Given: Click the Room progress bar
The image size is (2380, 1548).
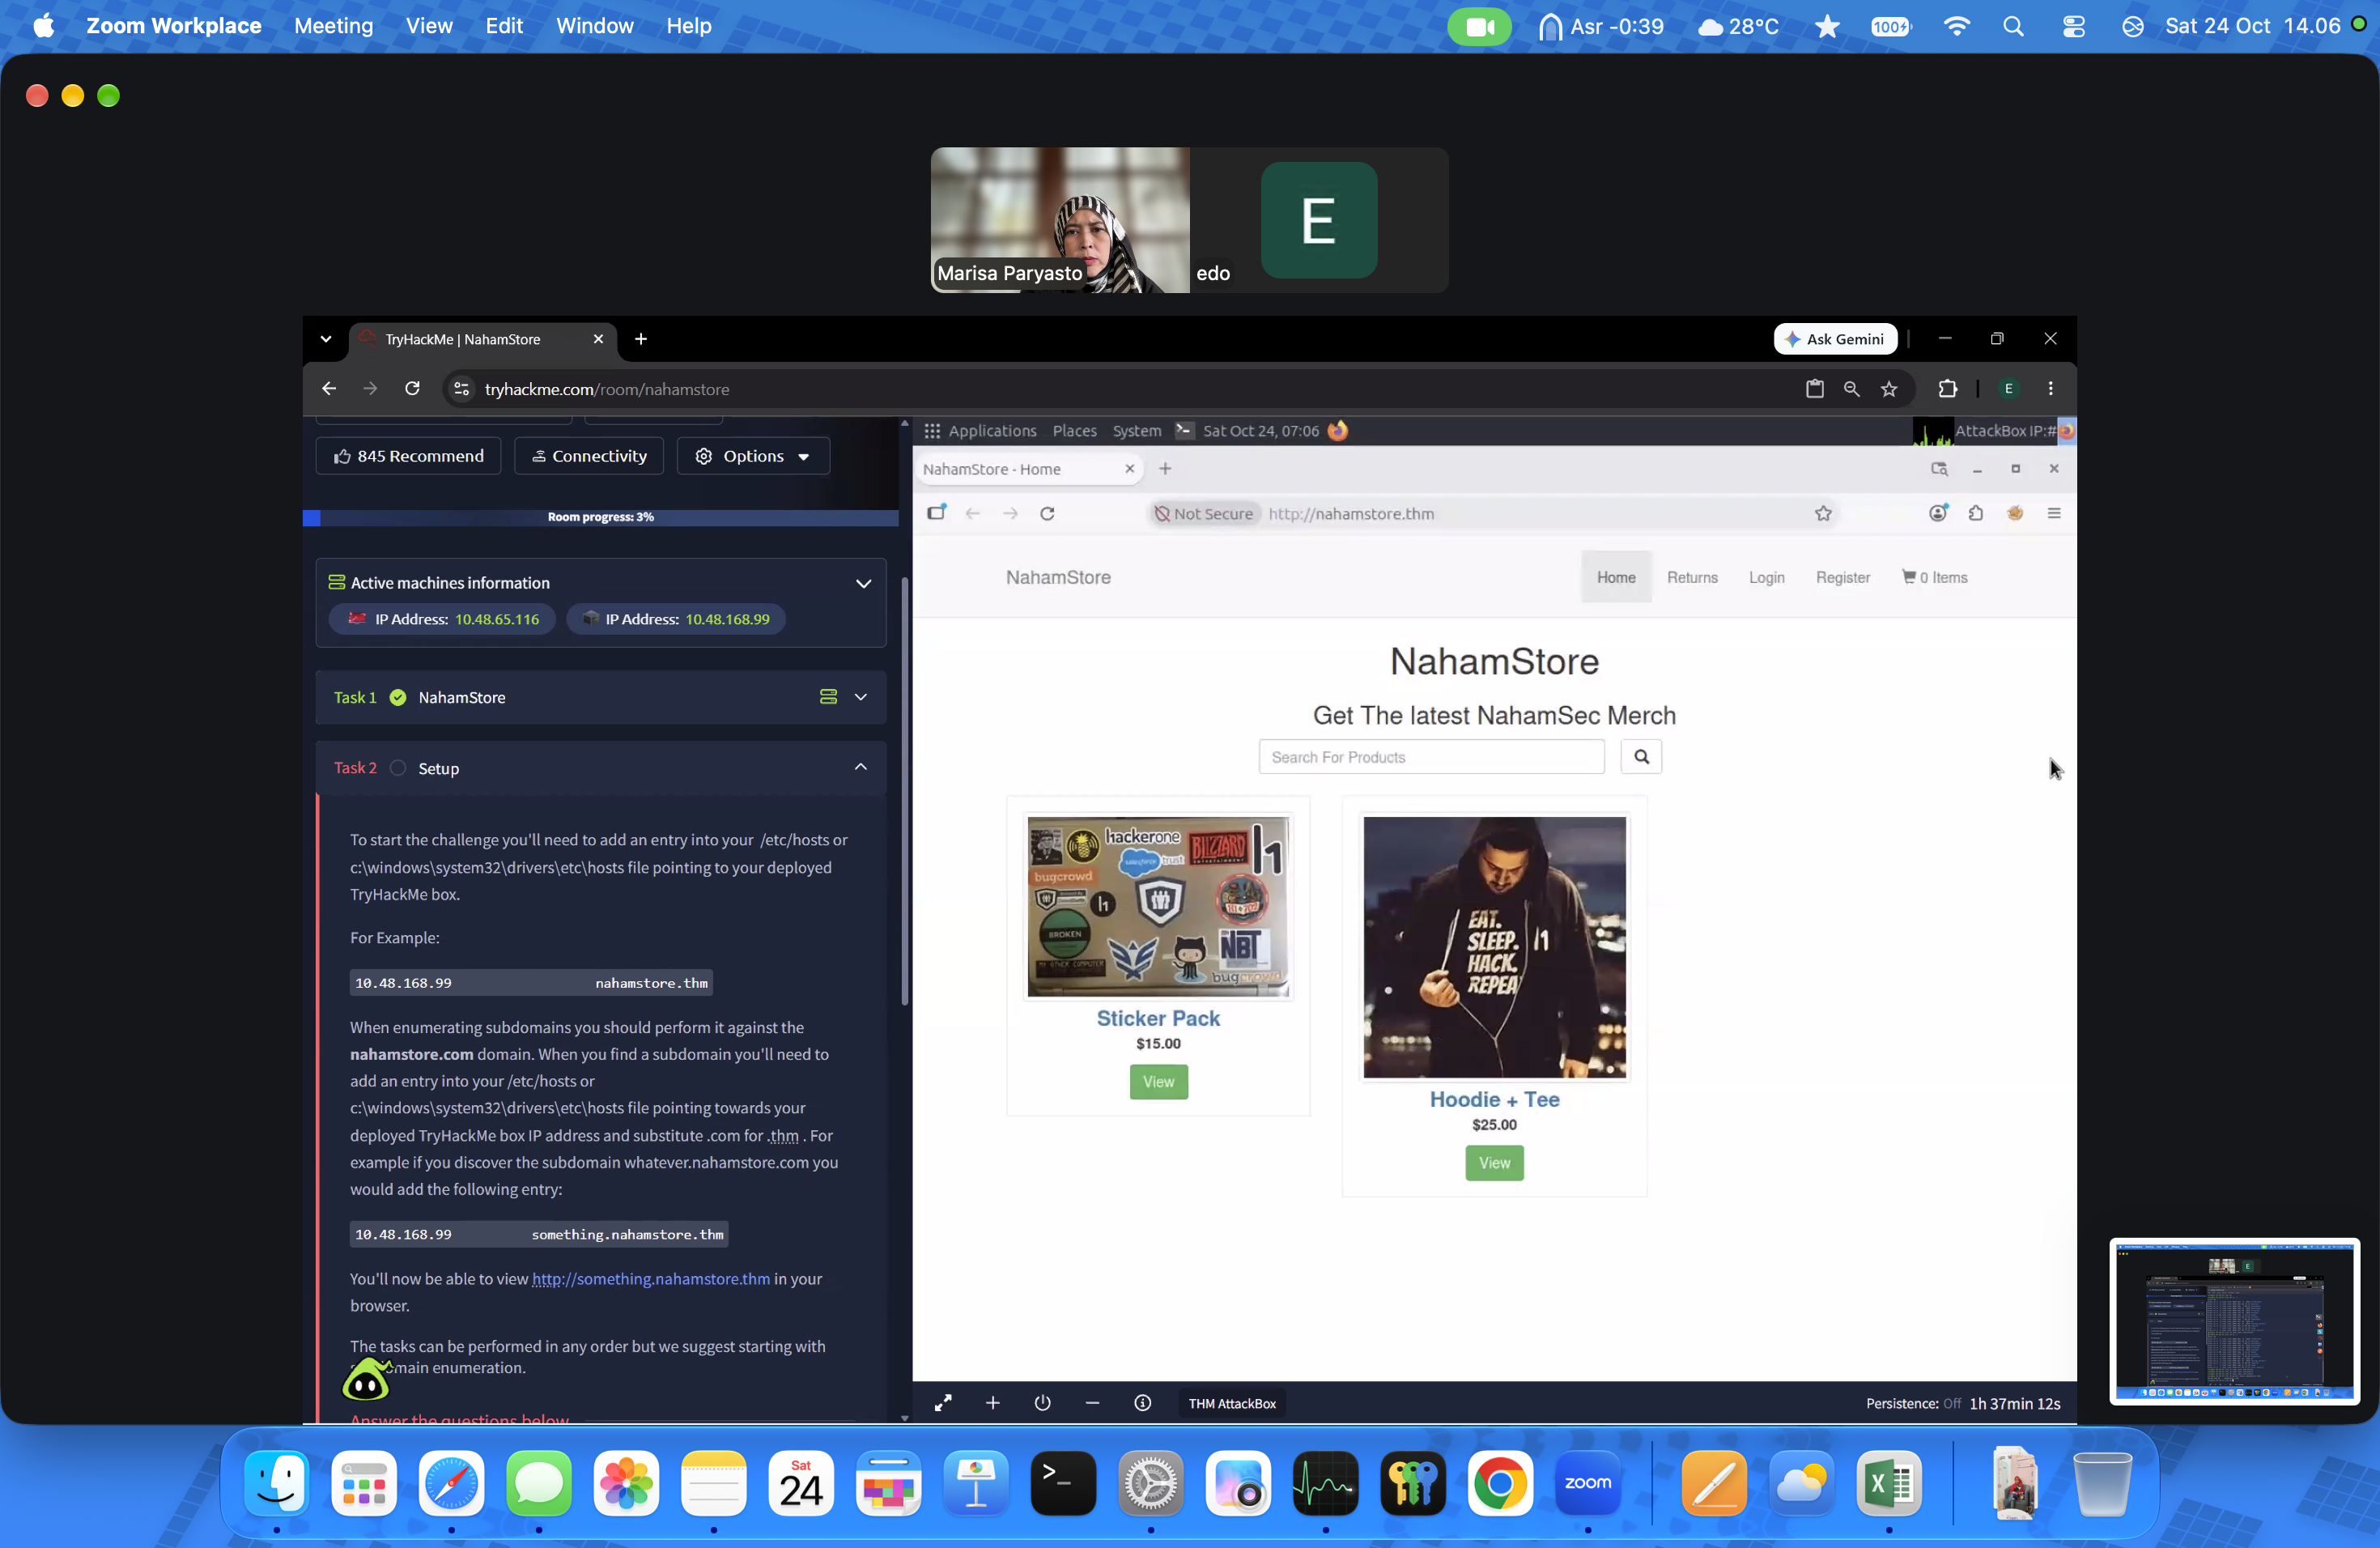Looking at the screenshot, I should (x=600, y=517).
